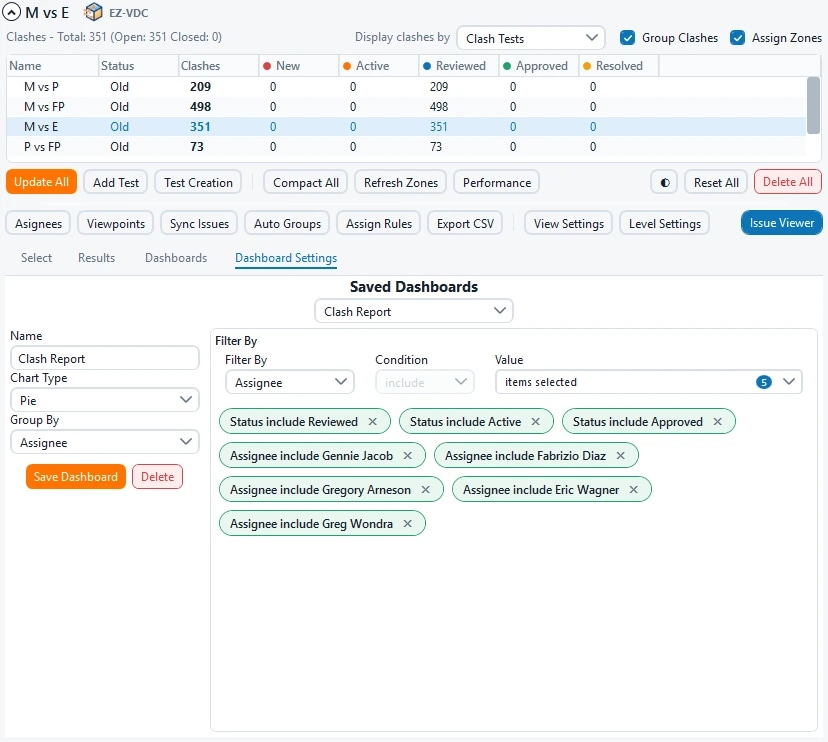Screen dimensions: 828x742
Task: Remove the Assignee include Eric Wagner chip
Action: click(x=634, y=490)
